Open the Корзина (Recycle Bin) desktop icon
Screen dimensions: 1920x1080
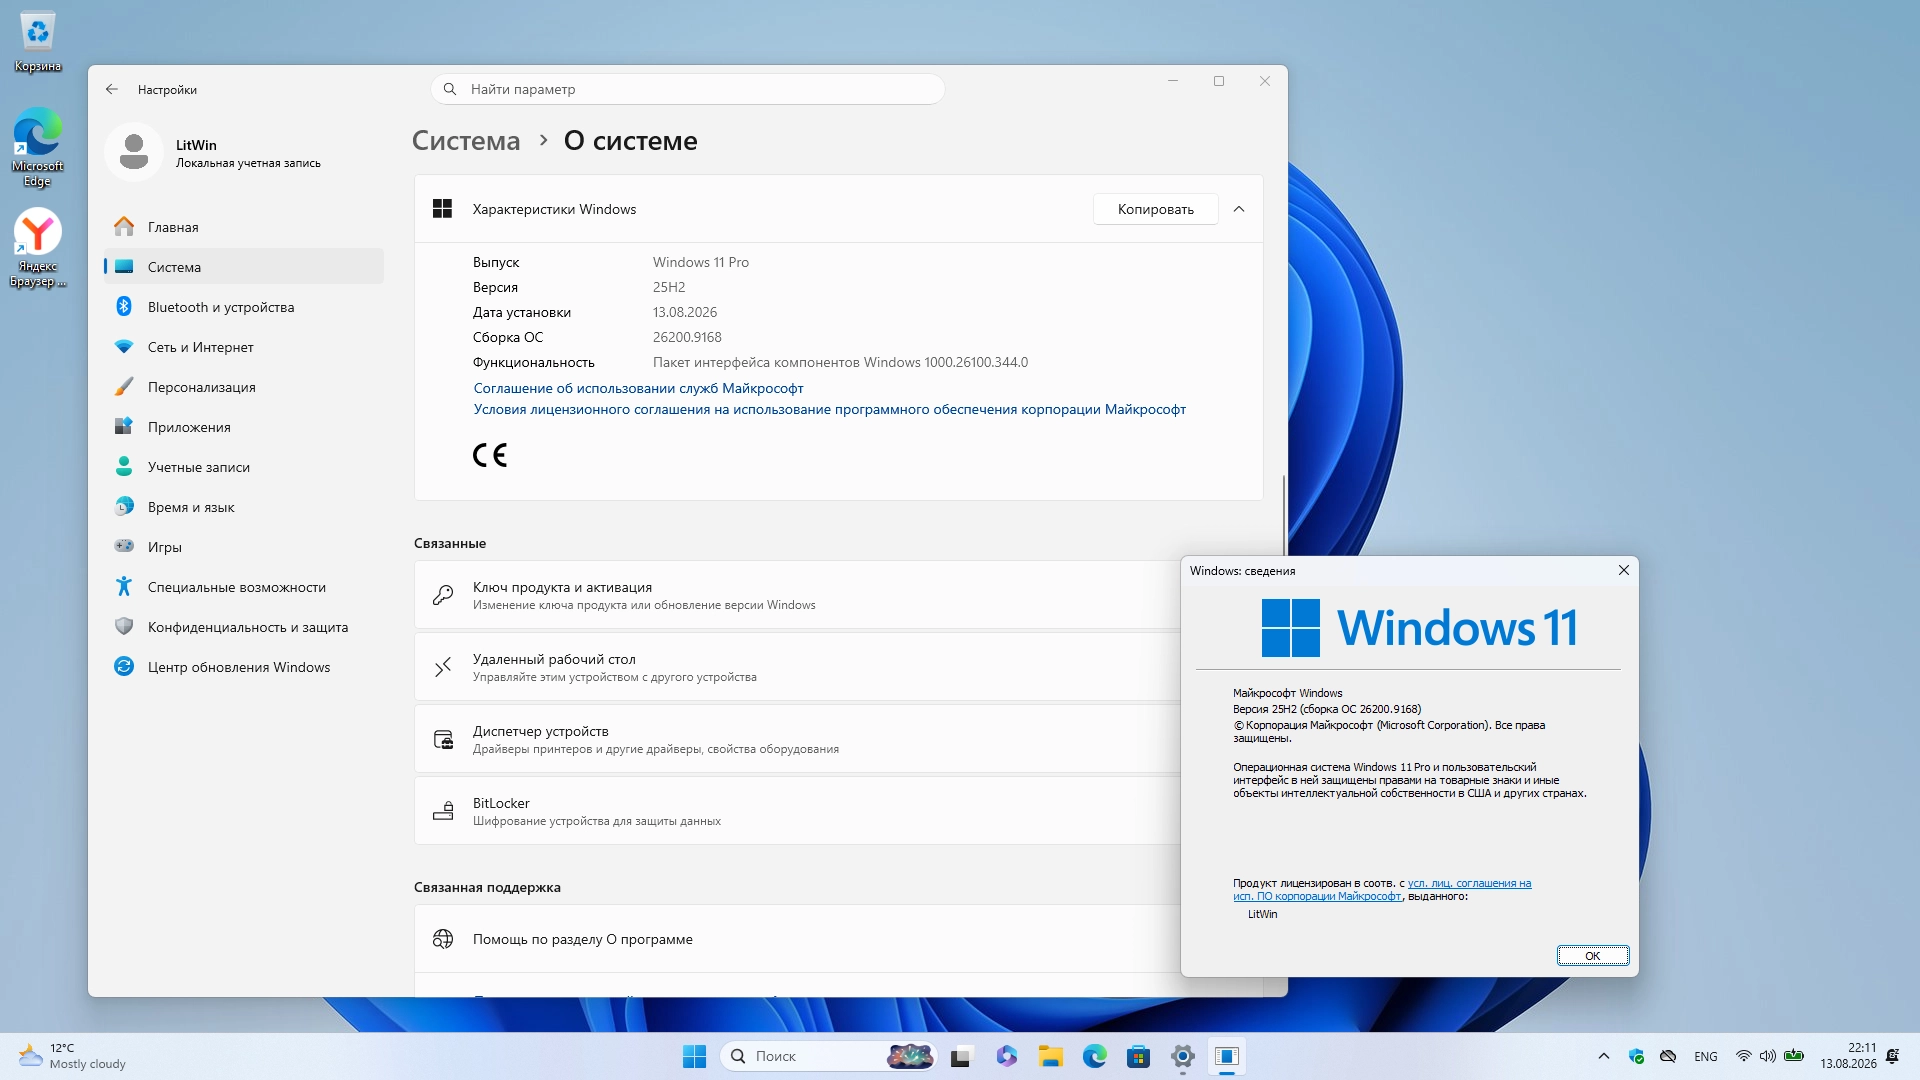tap(38, 42)
